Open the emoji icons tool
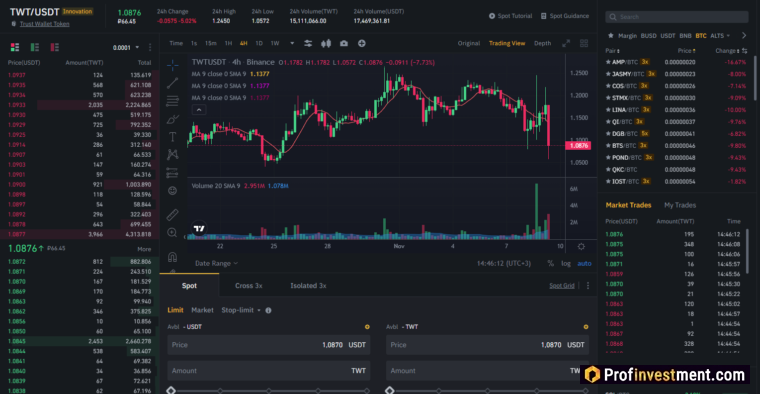 172,190
